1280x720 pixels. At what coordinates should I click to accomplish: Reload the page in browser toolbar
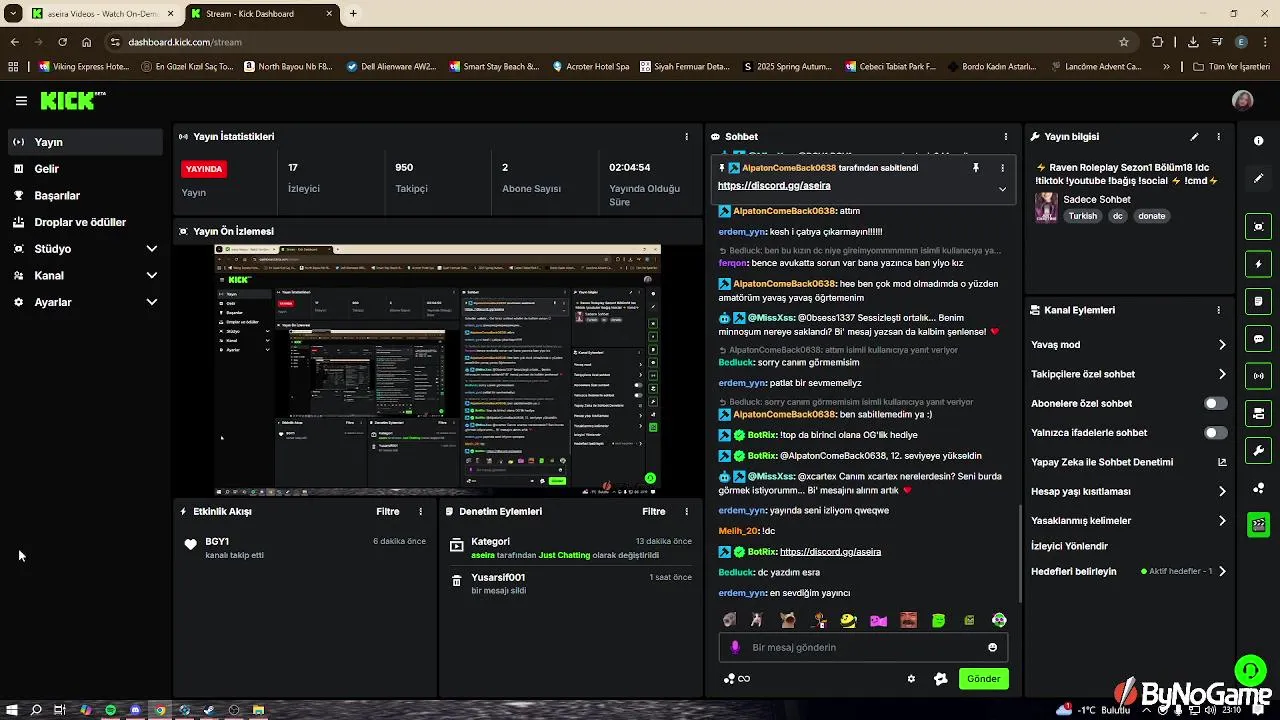(x=62, y=42)
